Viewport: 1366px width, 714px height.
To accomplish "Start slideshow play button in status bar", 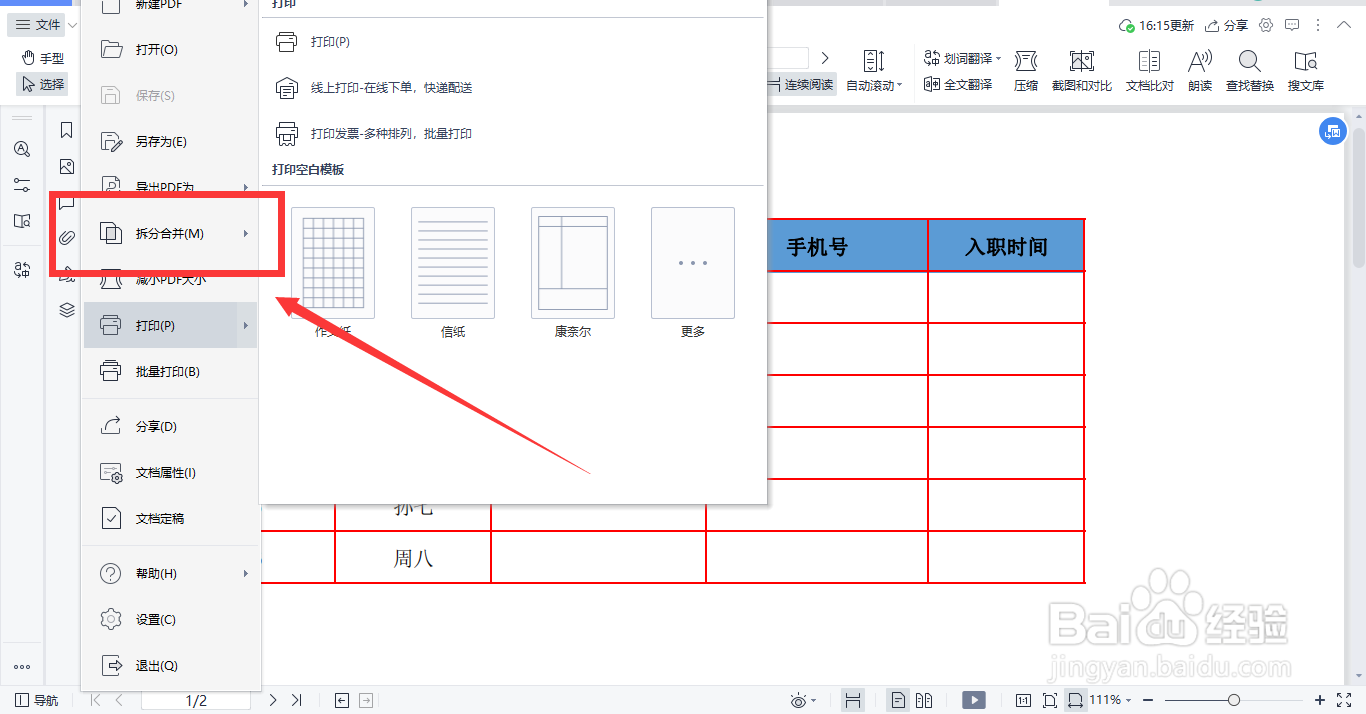I will point(973,701).
